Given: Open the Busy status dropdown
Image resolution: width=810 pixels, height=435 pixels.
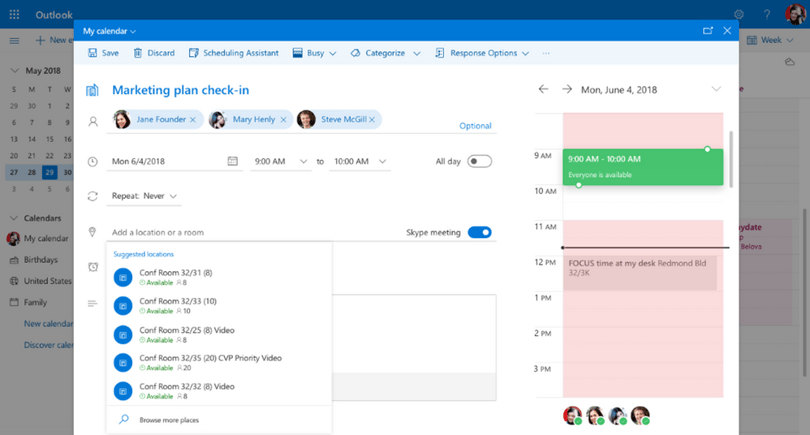Looking at the screenshot, I should 315,53.
